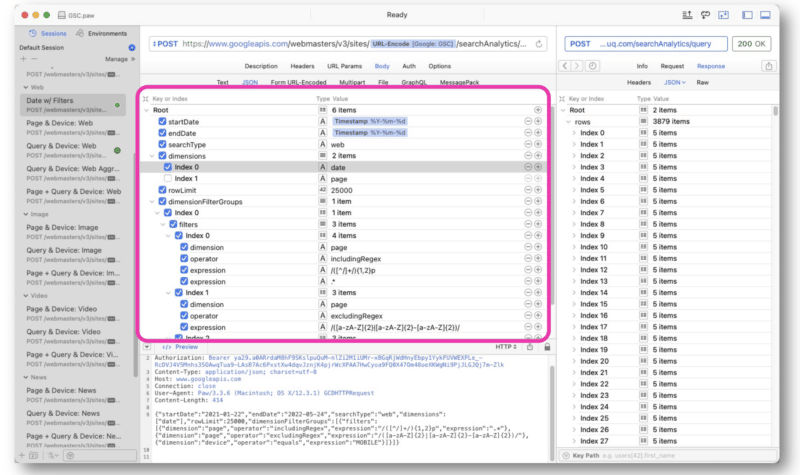Image resolution: width=800 pixels, height=475 pixels.
Task: Uncheck the rowLimit checkbox
Action: (x=163, y=190)
